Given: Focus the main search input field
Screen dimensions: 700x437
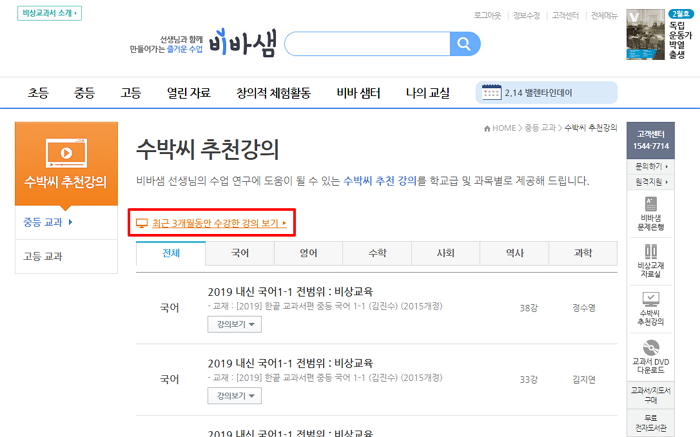Looking at the screenshot, I should [367, 44].
